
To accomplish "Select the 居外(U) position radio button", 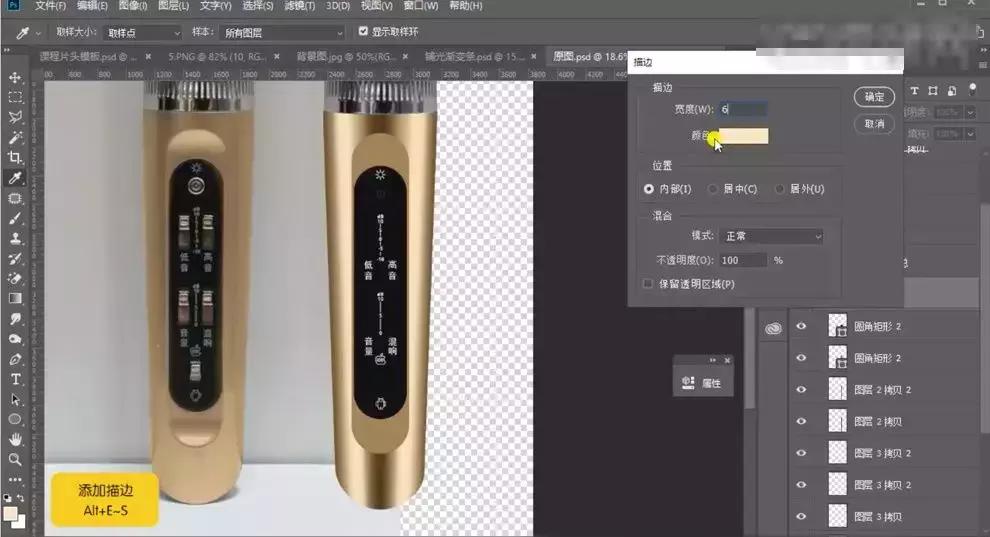I will pos(780,189).
